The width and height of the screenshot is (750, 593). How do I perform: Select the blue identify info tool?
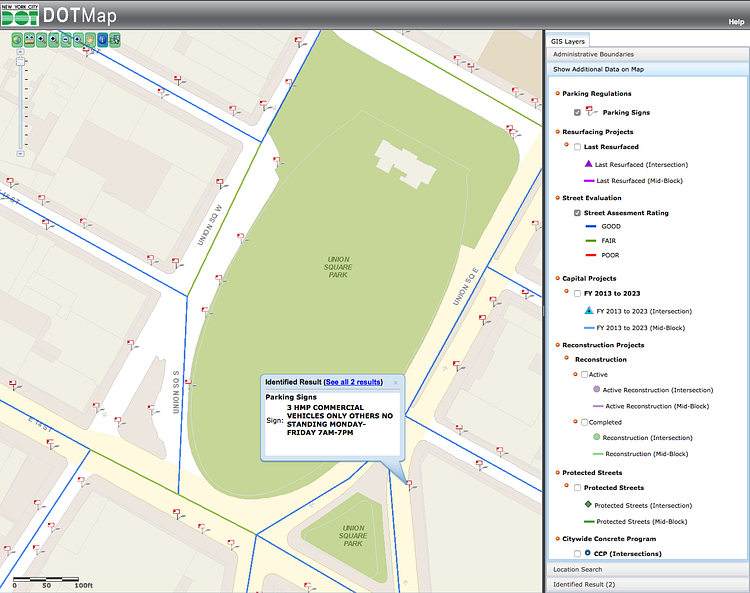click(x=104, y=40)
